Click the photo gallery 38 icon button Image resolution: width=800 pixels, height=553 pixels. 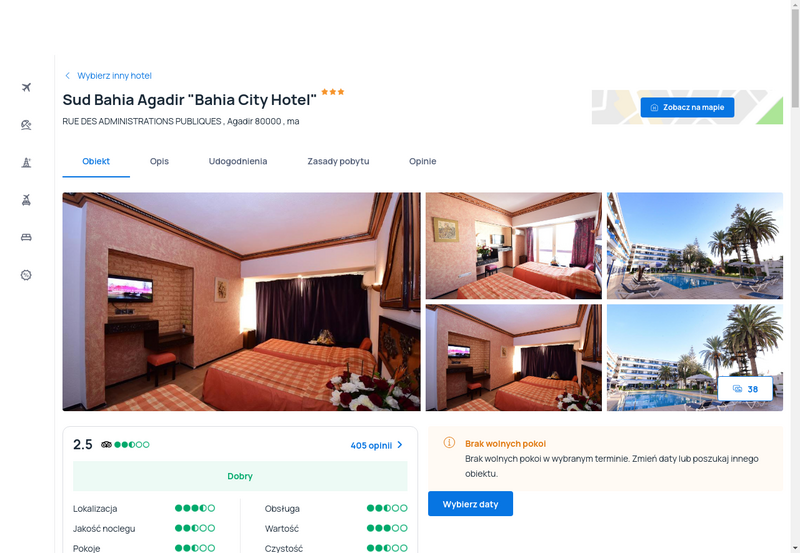point(745,389)
